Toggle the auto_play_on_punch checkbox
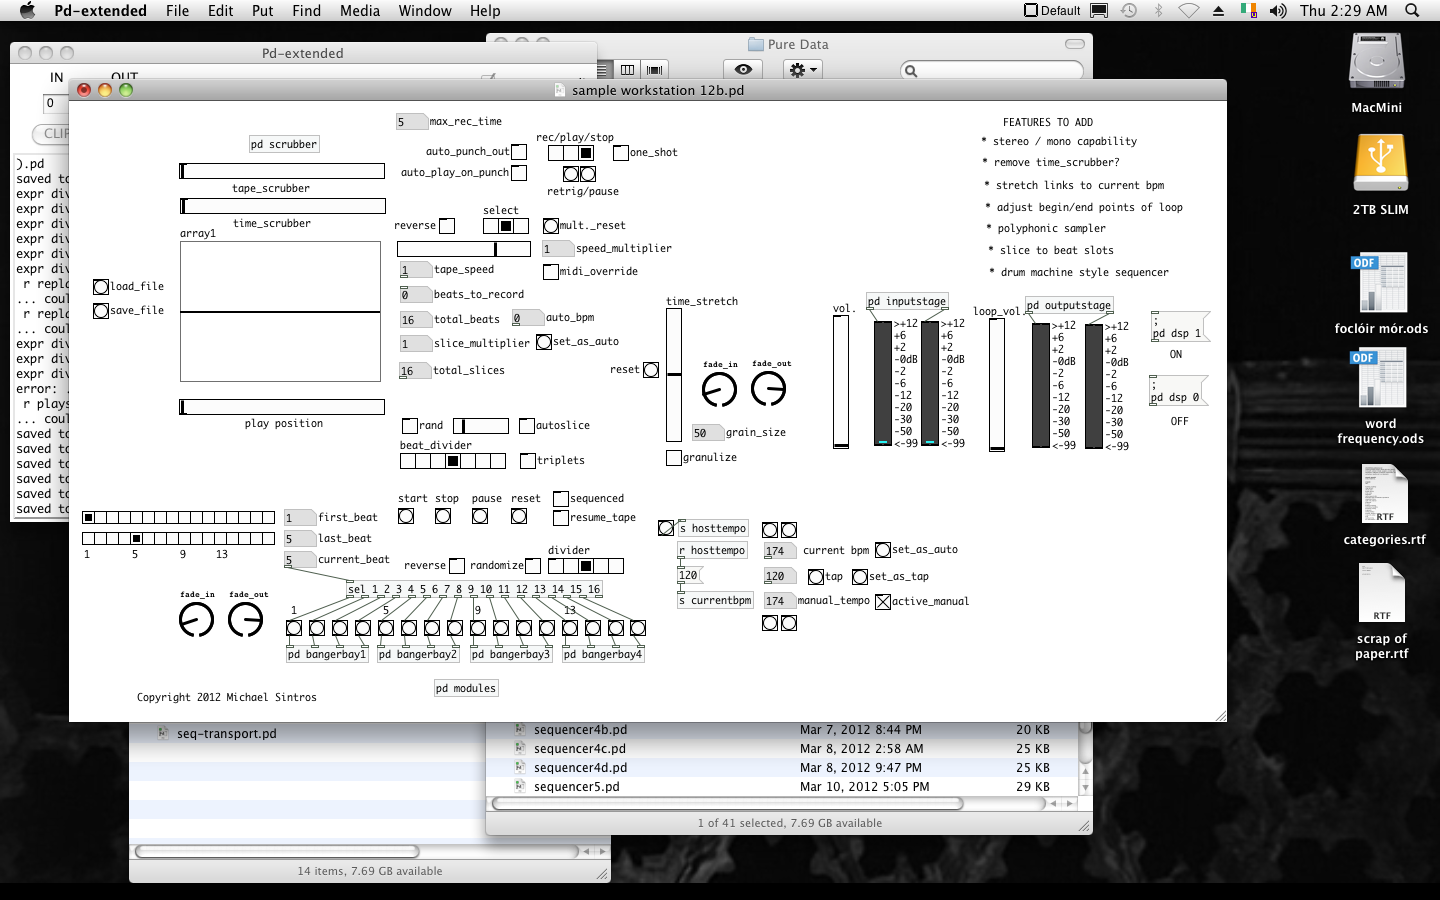Viewport: 1440px width, 900px height. [519, 173]
